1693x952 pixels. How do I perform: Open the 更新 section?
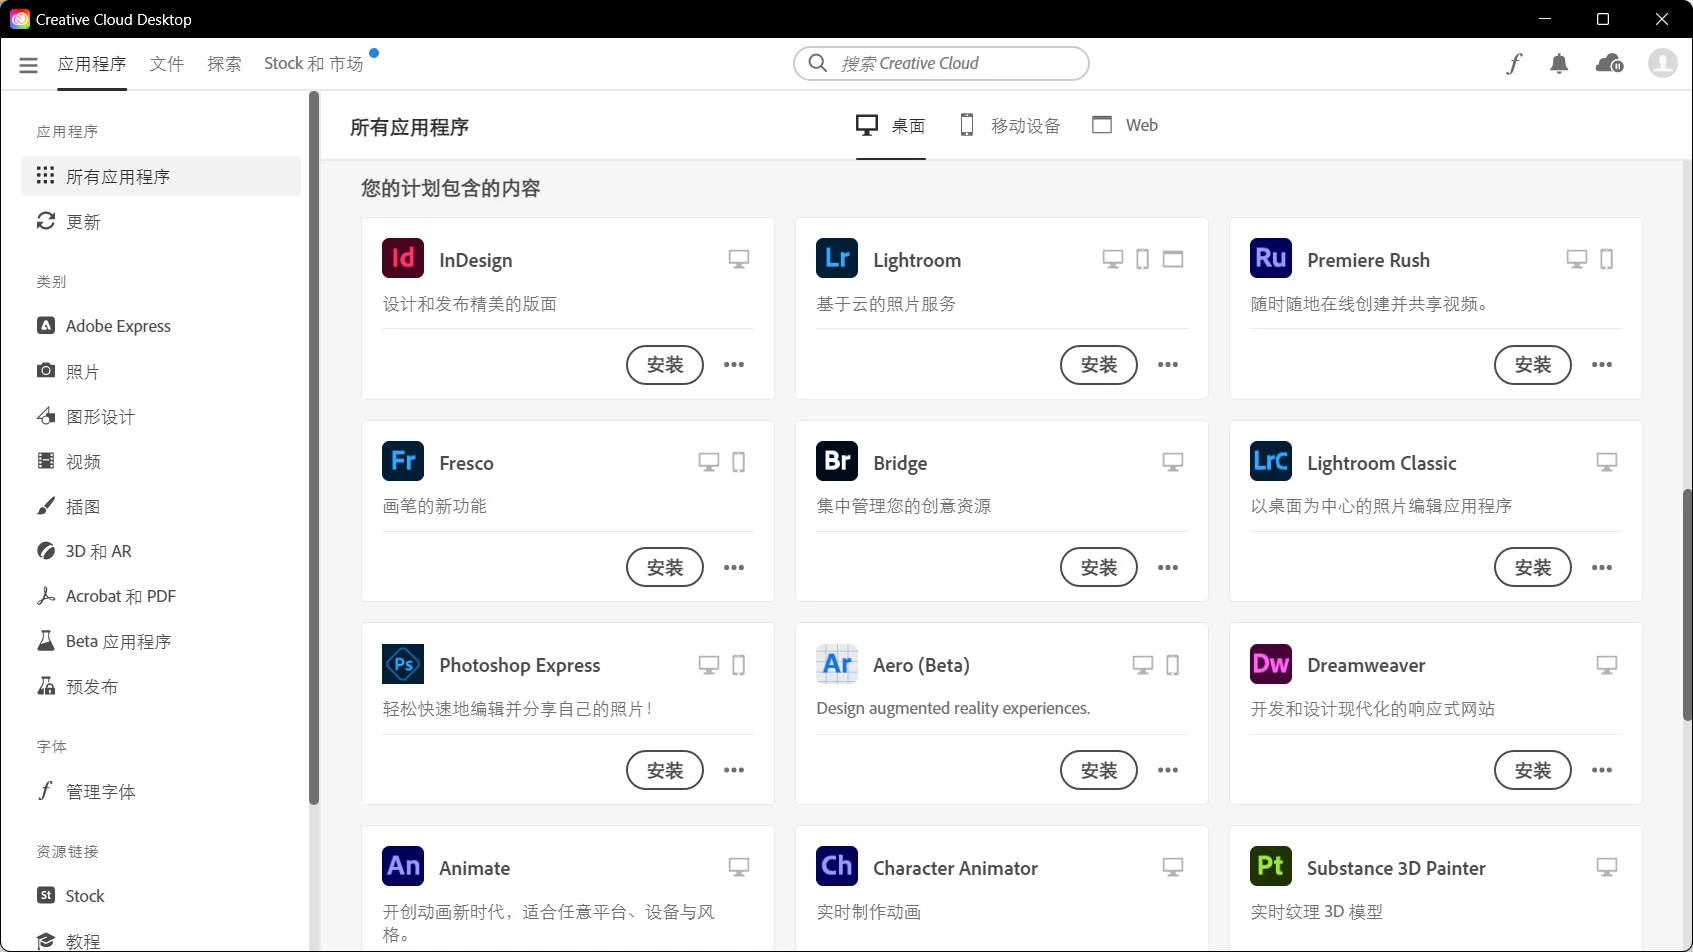tap(160, 221)
